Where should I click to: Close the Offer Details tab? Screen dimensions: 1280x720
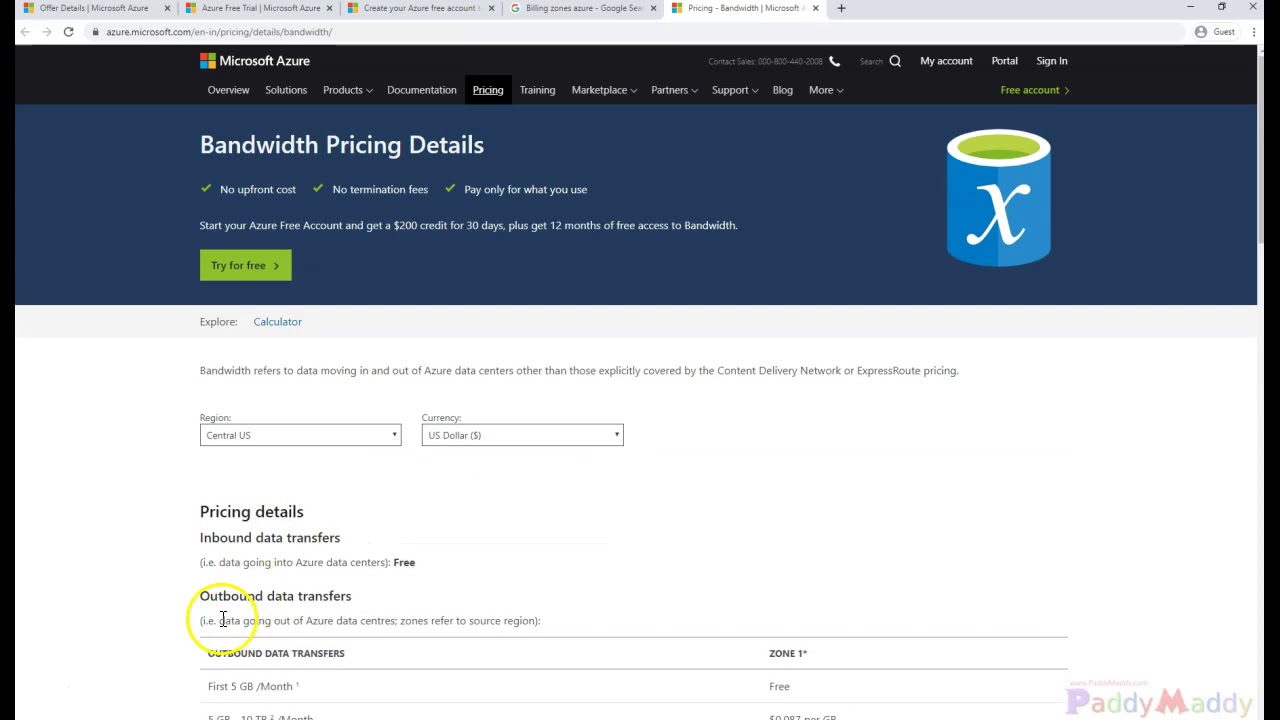[x=167, y=8]
